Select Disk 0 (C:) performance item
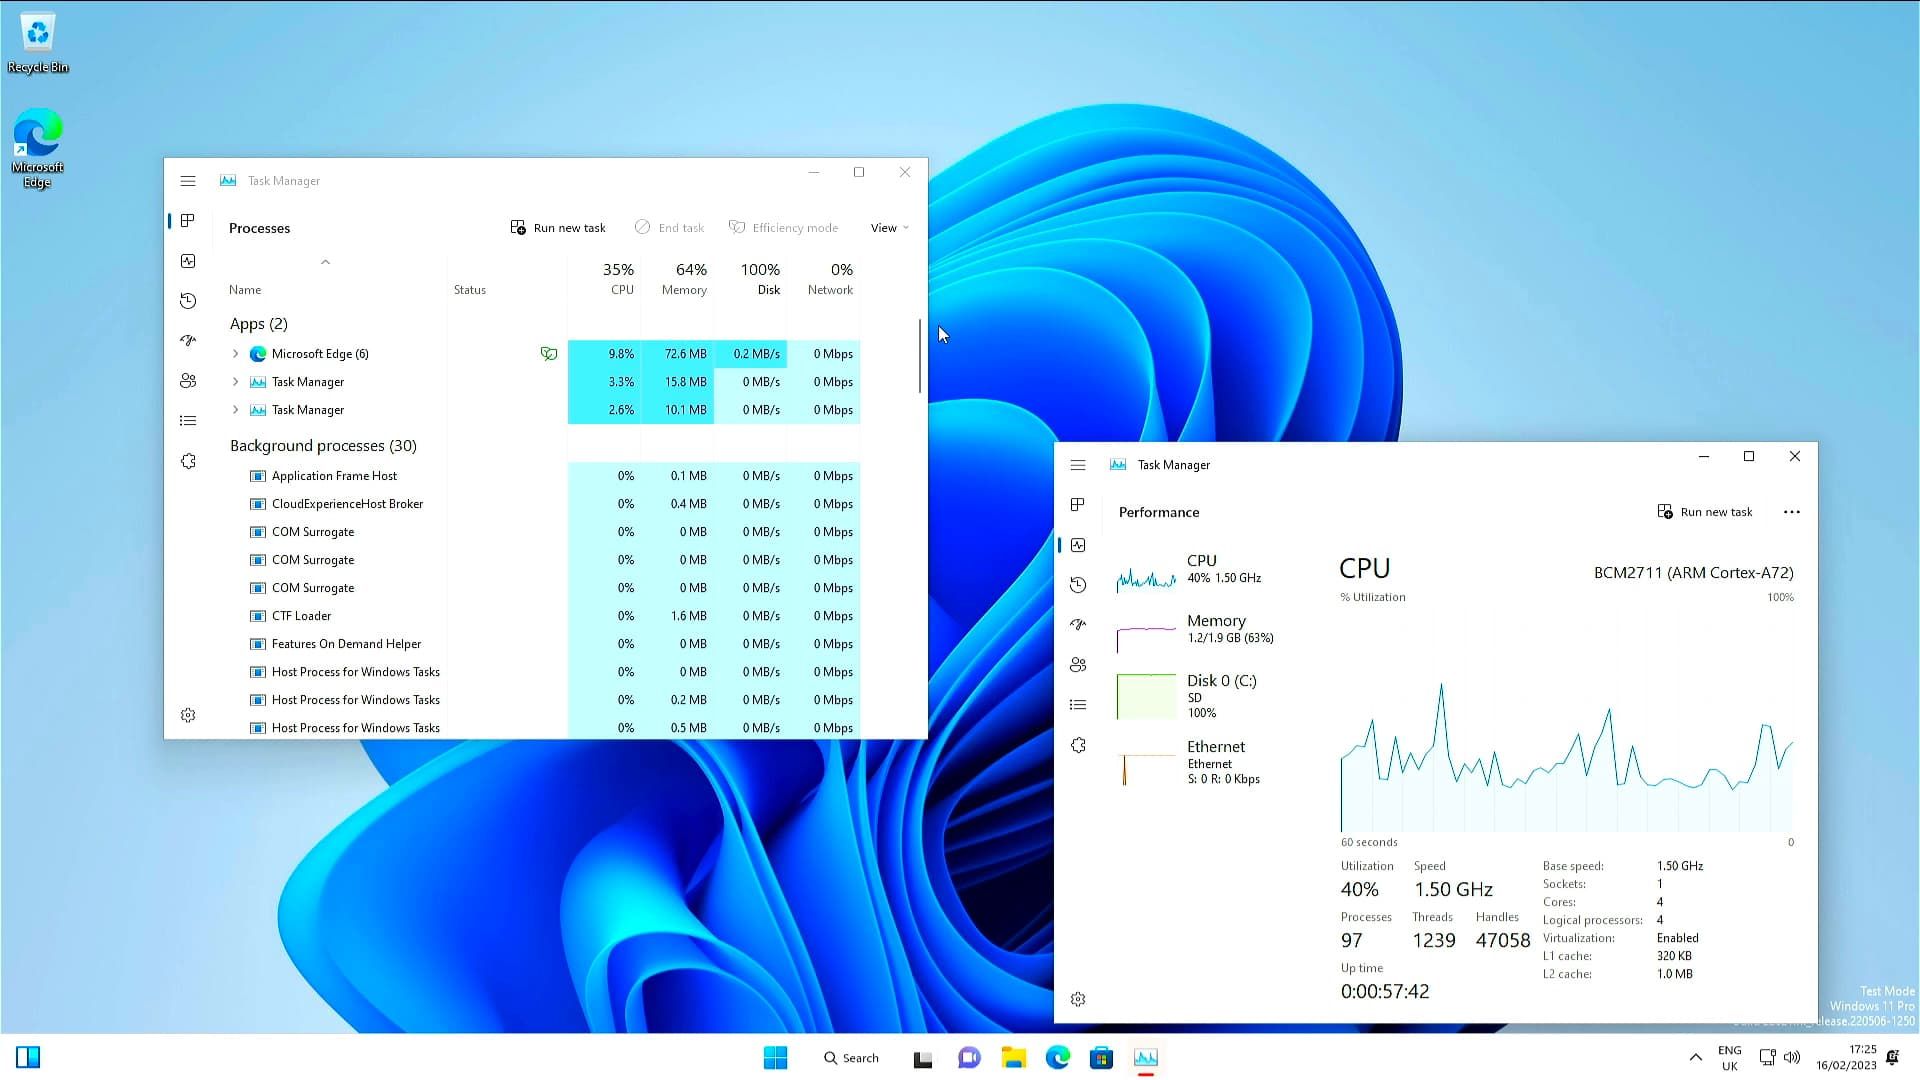The image size is (1920, 1080). pos(1220,694)
